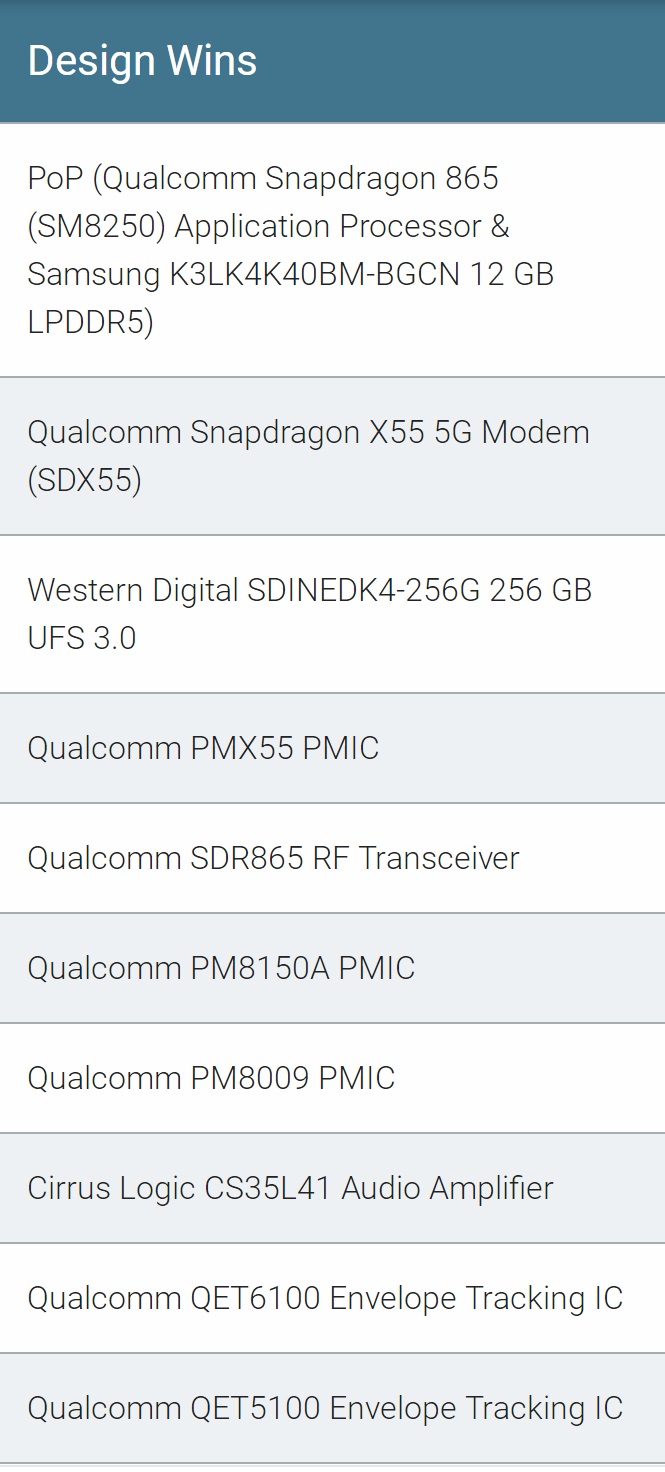Click the Samsung K3LK4K40BM-BGCN 12 GB text

coord(290,274)
